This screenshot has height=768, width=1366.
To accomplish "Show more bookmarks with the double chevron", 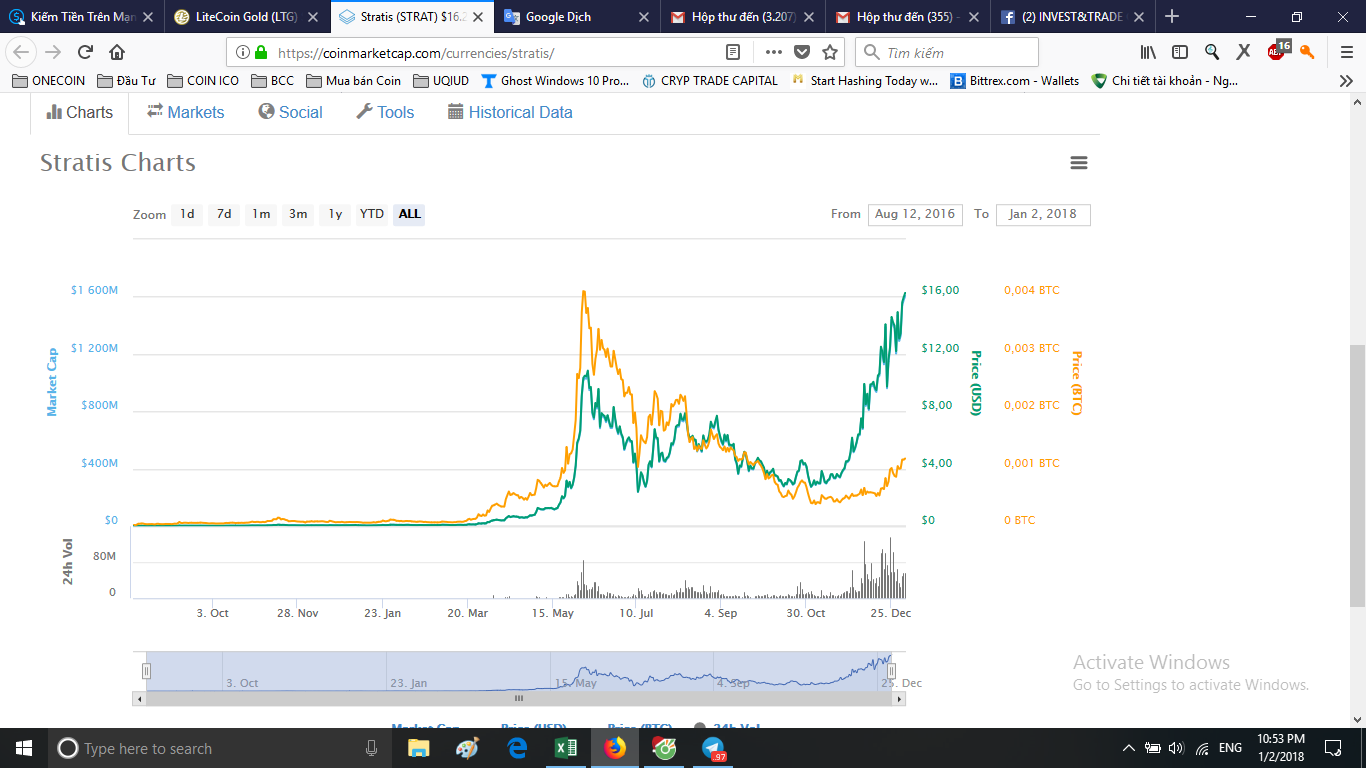I will point(1346,81).
